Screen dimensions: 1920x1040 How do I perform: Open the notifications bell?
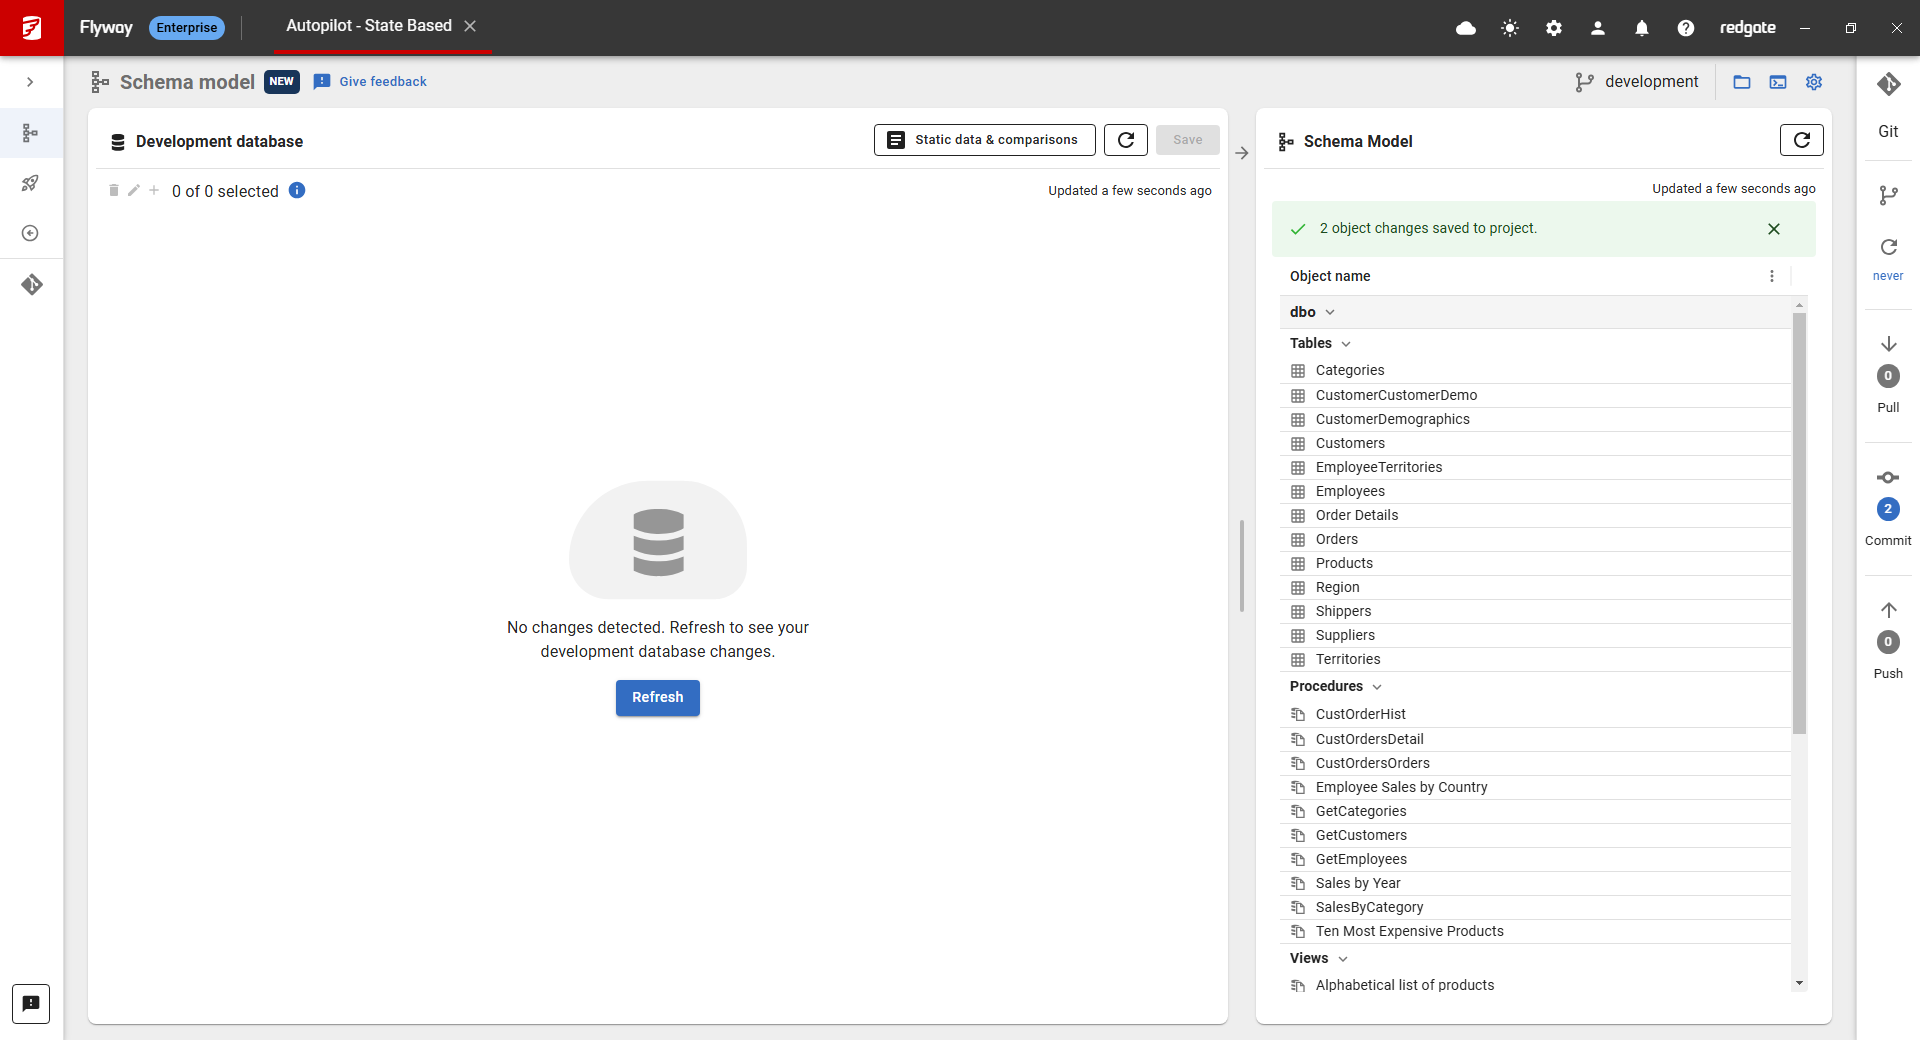(1642, 28)
